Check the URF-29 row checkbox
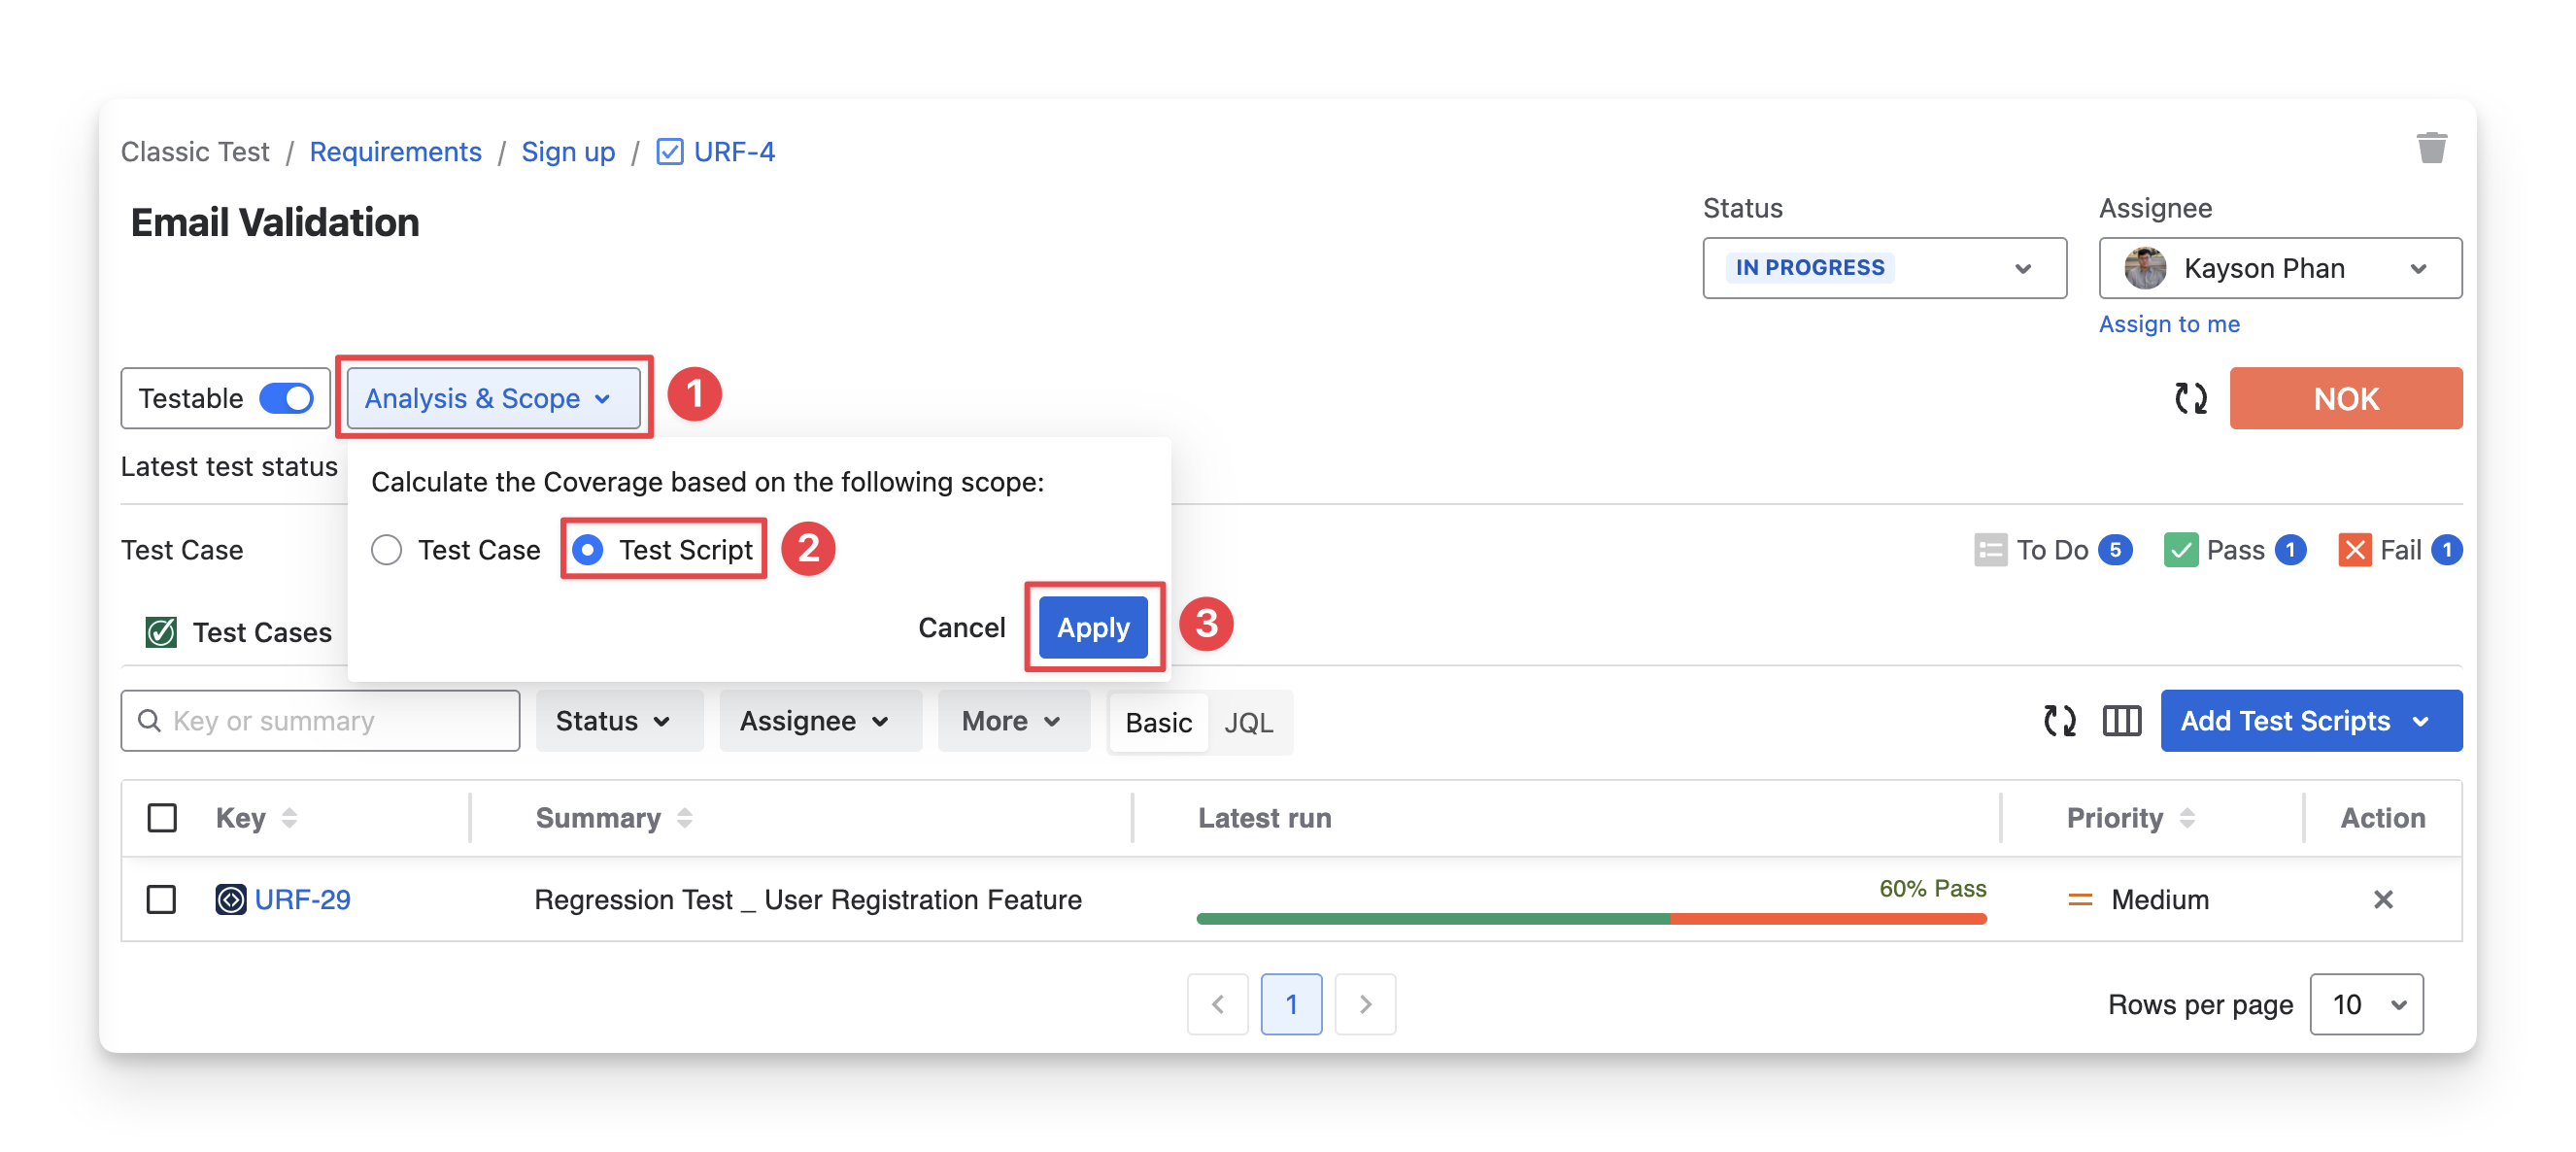Viewport: 2576px width, 1152px height. click(x=161, y=900)
